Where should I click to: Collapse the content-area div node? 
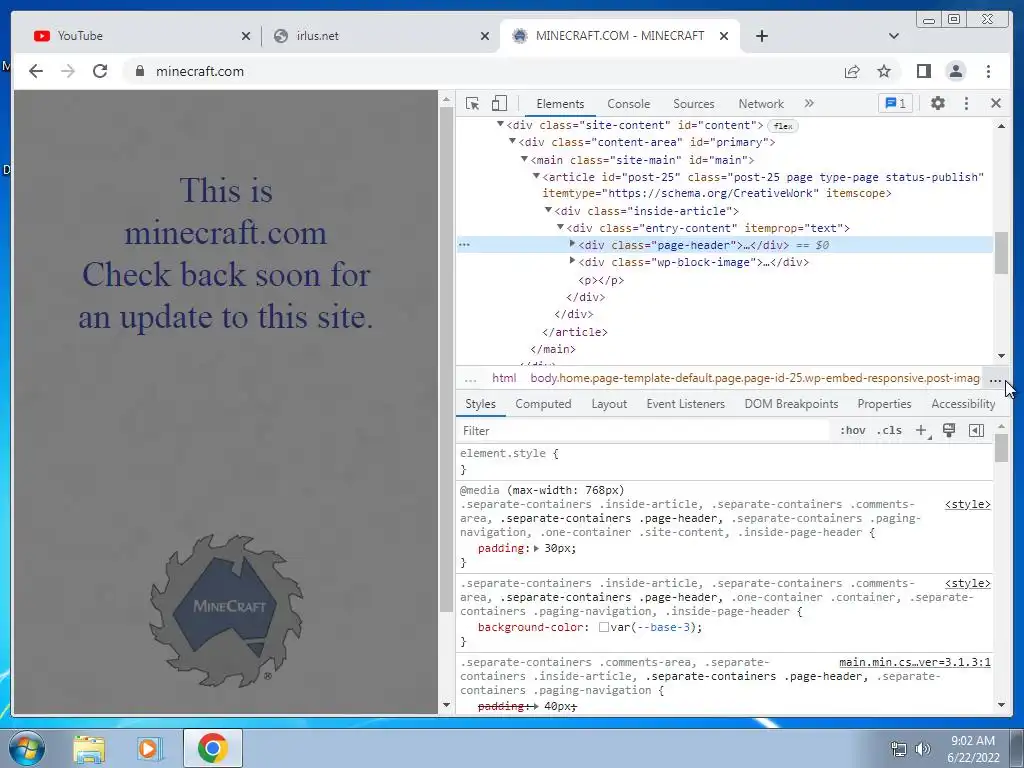(x=513, y=141)
